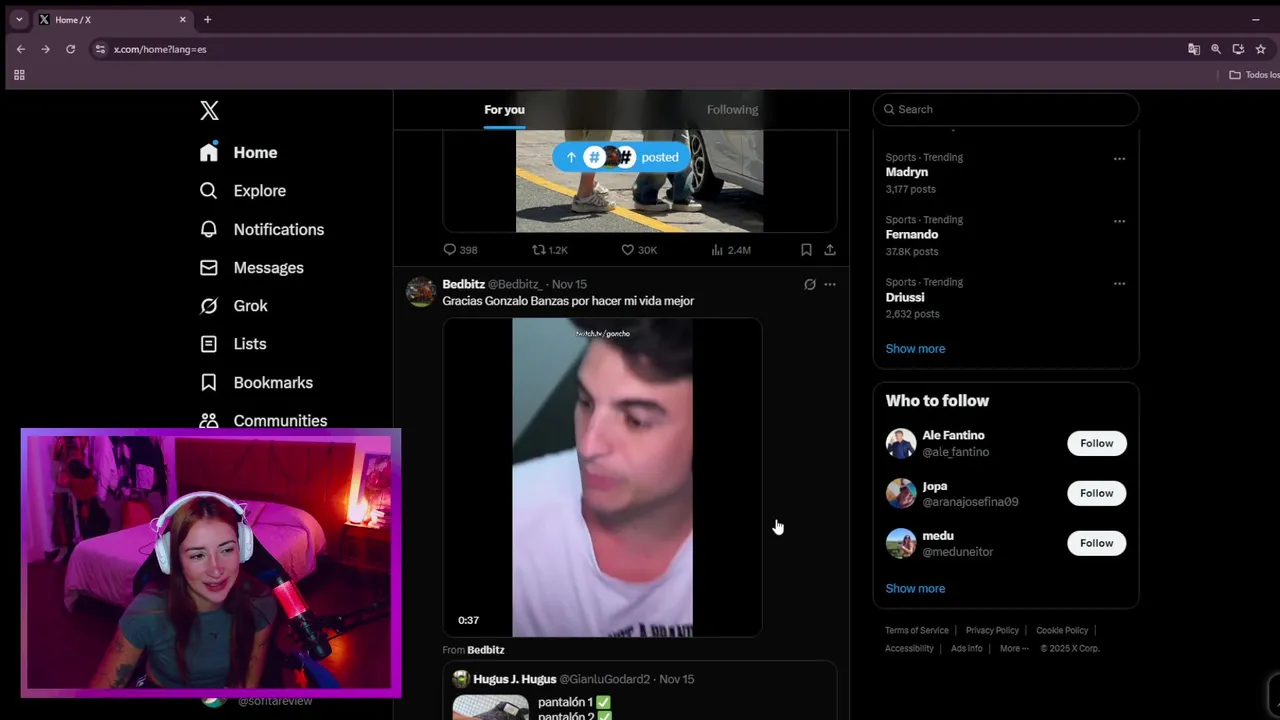Open Grok icon in sidebar
Screen dimensions: 1280x720
click(x=208, y=305)
